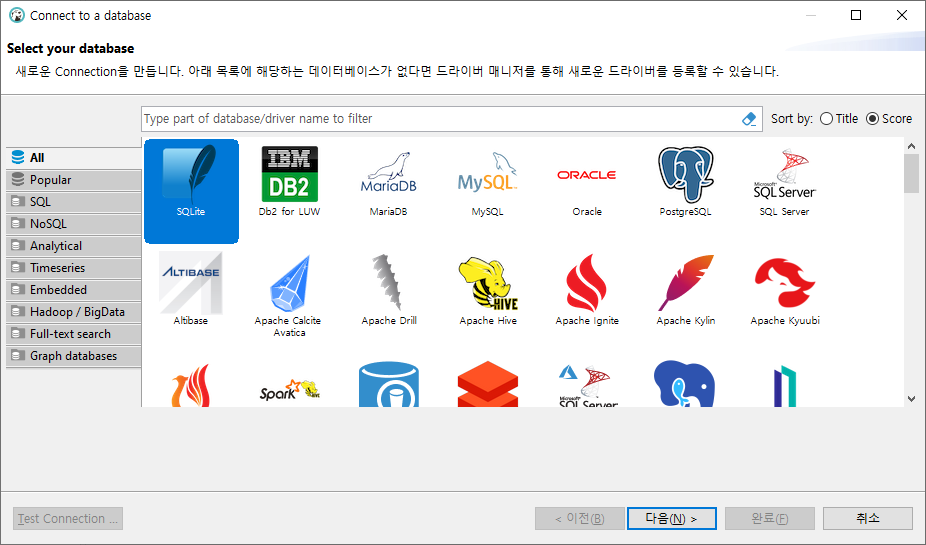Choose the Db2 for LUW driver
Viewport: 926px width, 545px height.
tap(289, 181)
